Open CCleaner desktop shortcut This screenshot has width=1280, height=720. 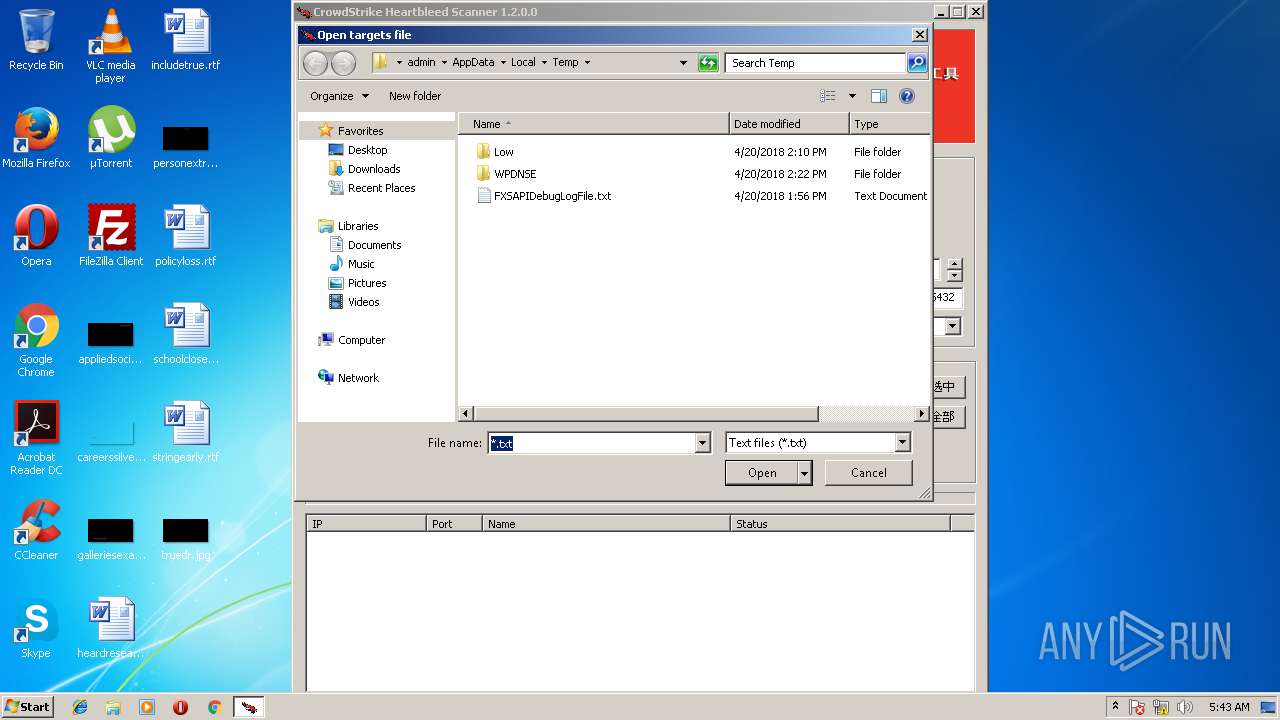pos(36,530)
